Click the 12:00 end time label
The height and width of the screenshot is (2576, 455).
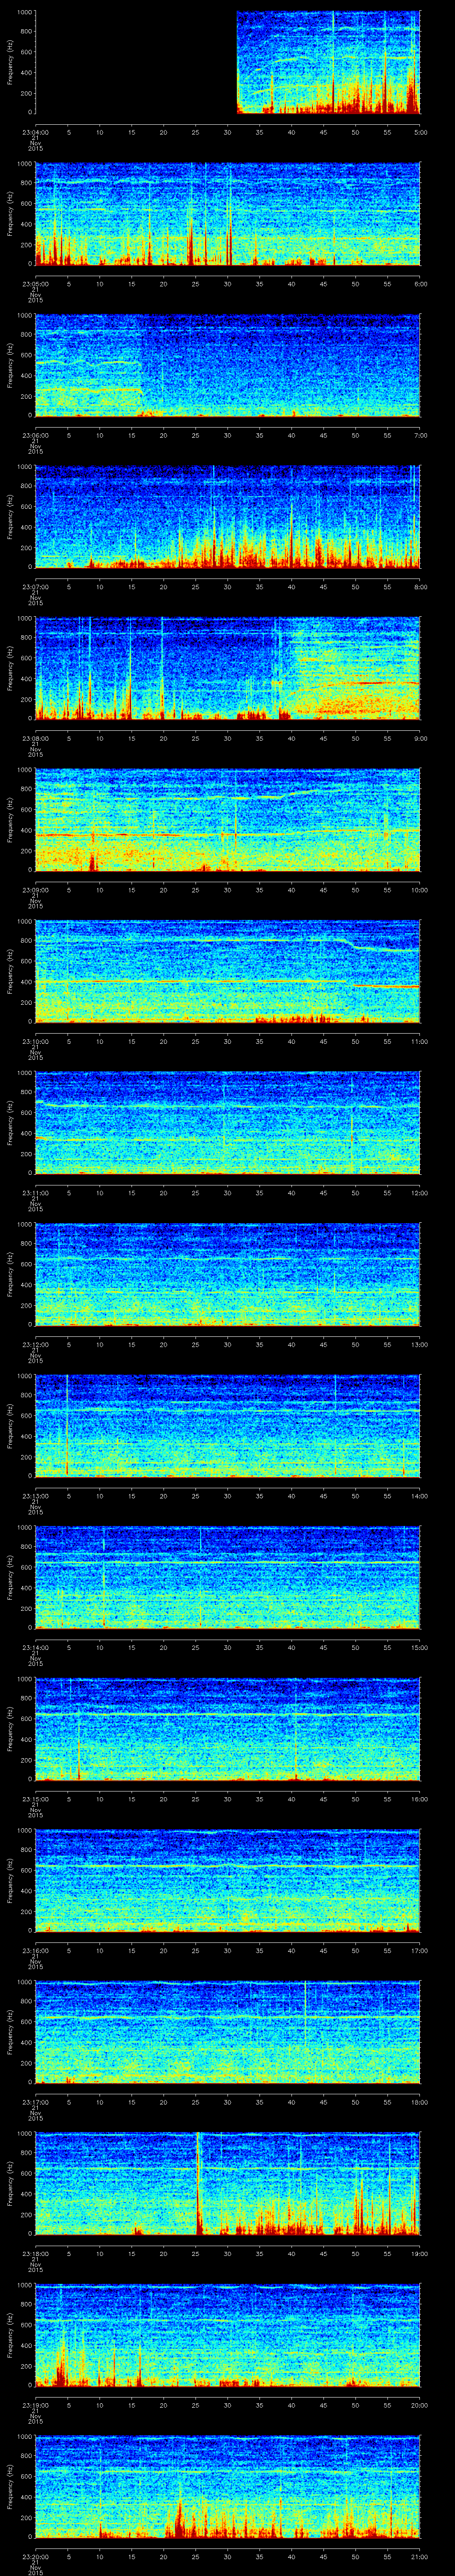[420, 1194]
